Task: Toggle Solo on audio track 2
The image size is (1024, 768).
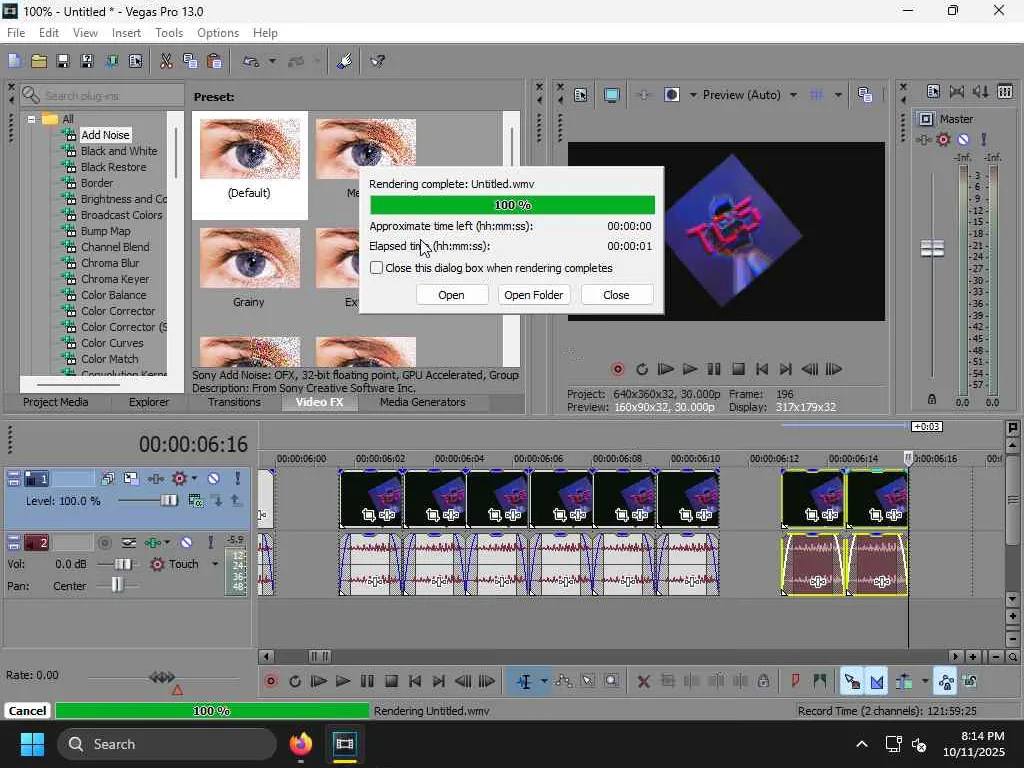Action: [210, 543]
